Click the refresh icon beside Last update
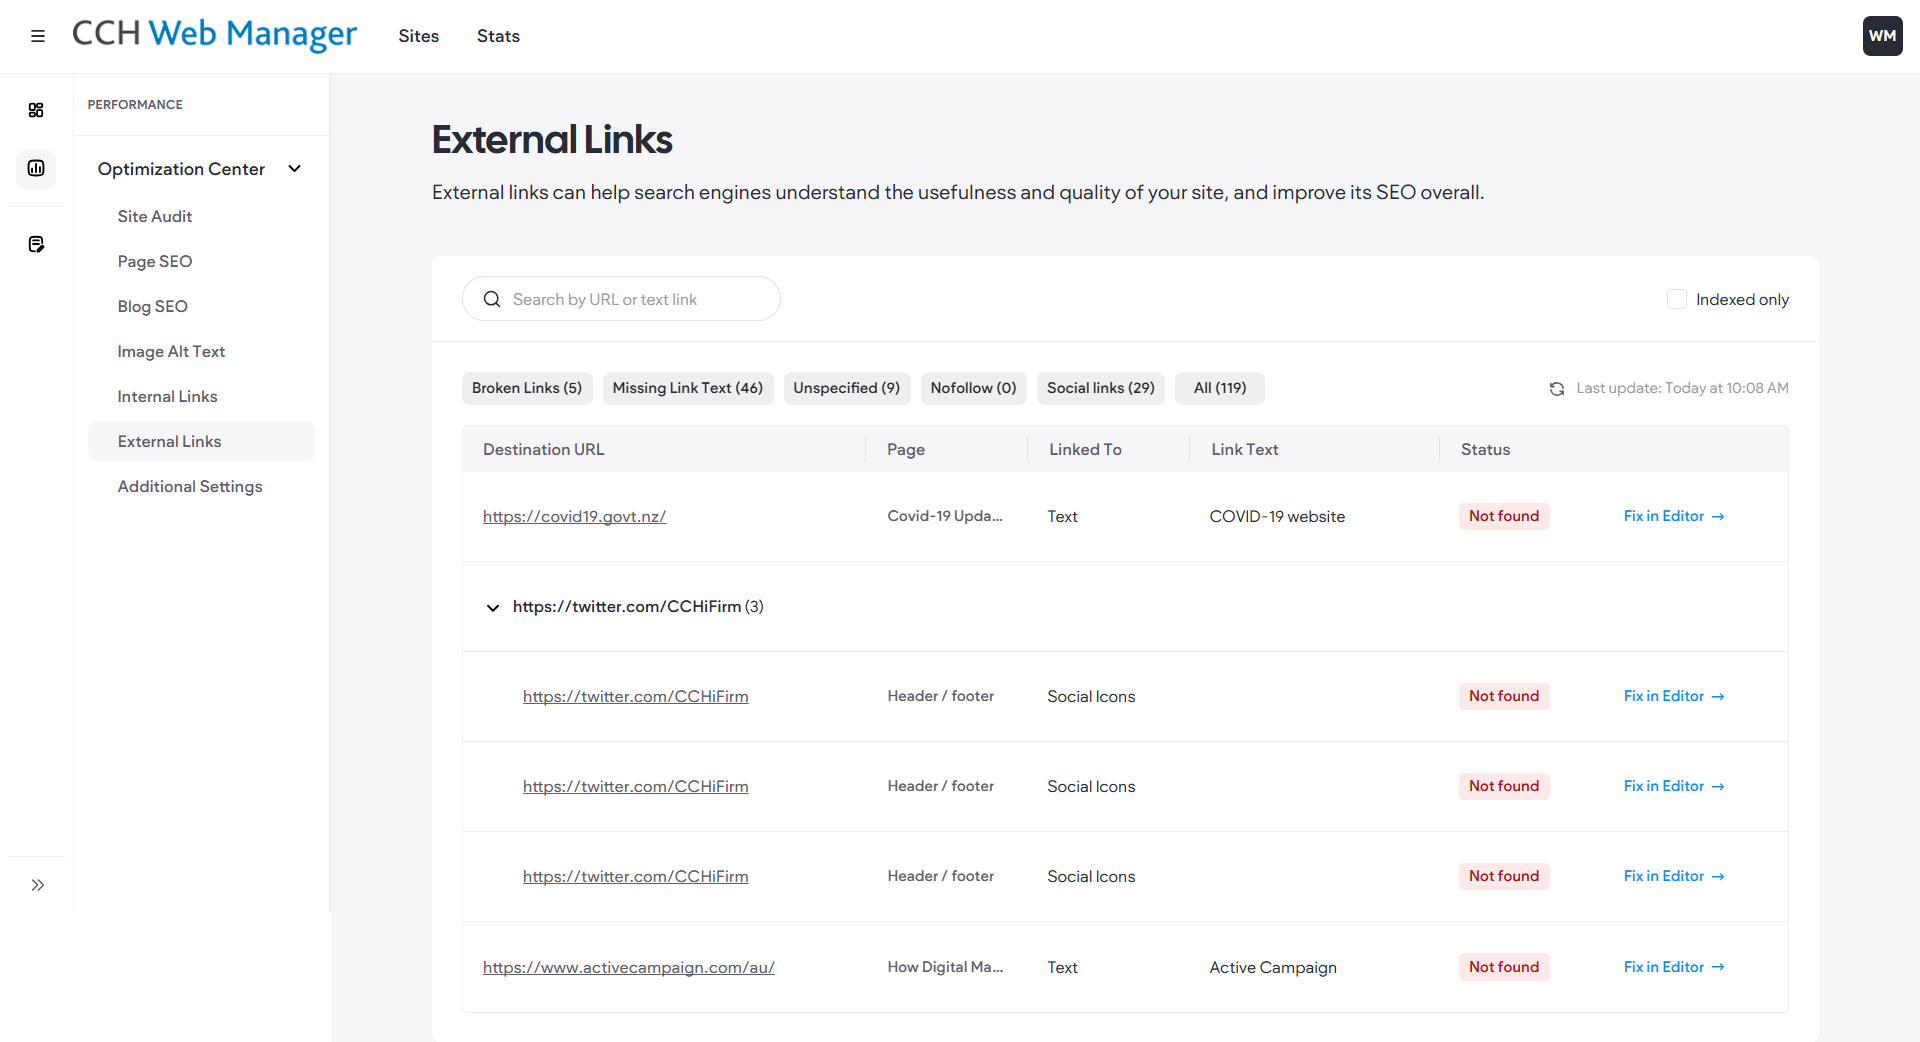The width and height of the screenshot is (1920, 1042). (1557, 389)
